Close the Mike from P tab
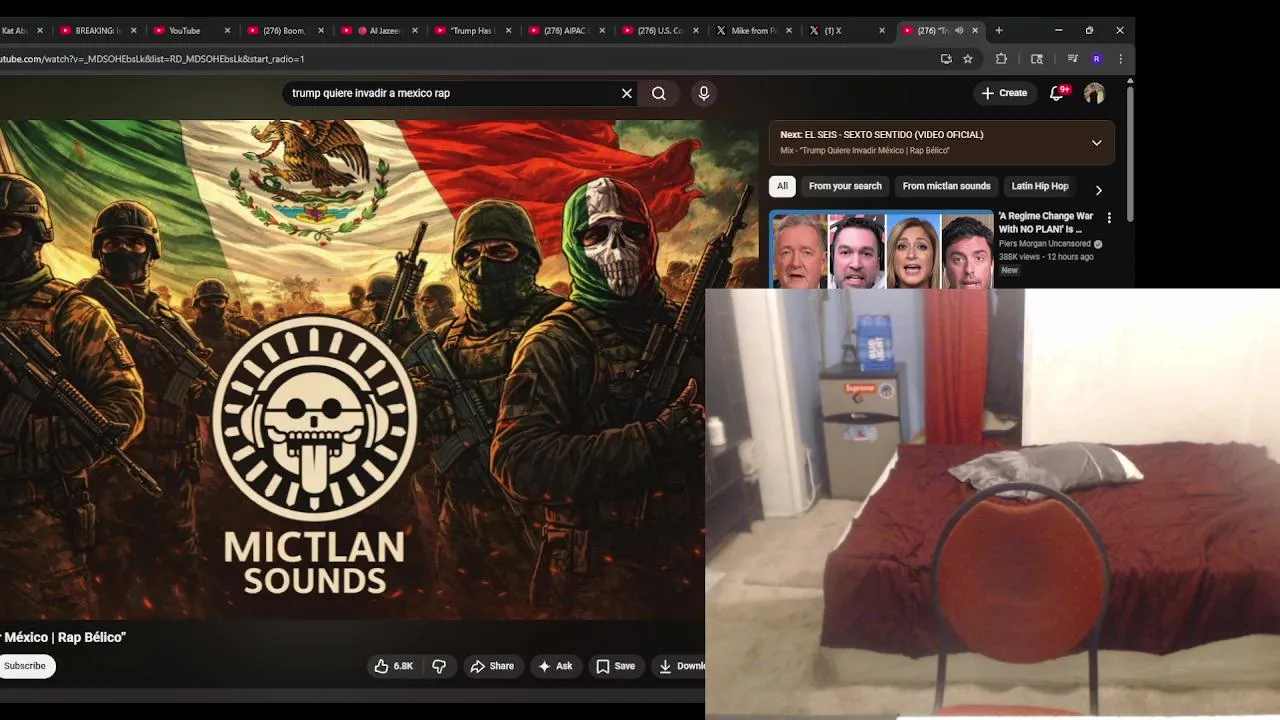This screenshot has height=720, width=1280. tap(789, 31)
